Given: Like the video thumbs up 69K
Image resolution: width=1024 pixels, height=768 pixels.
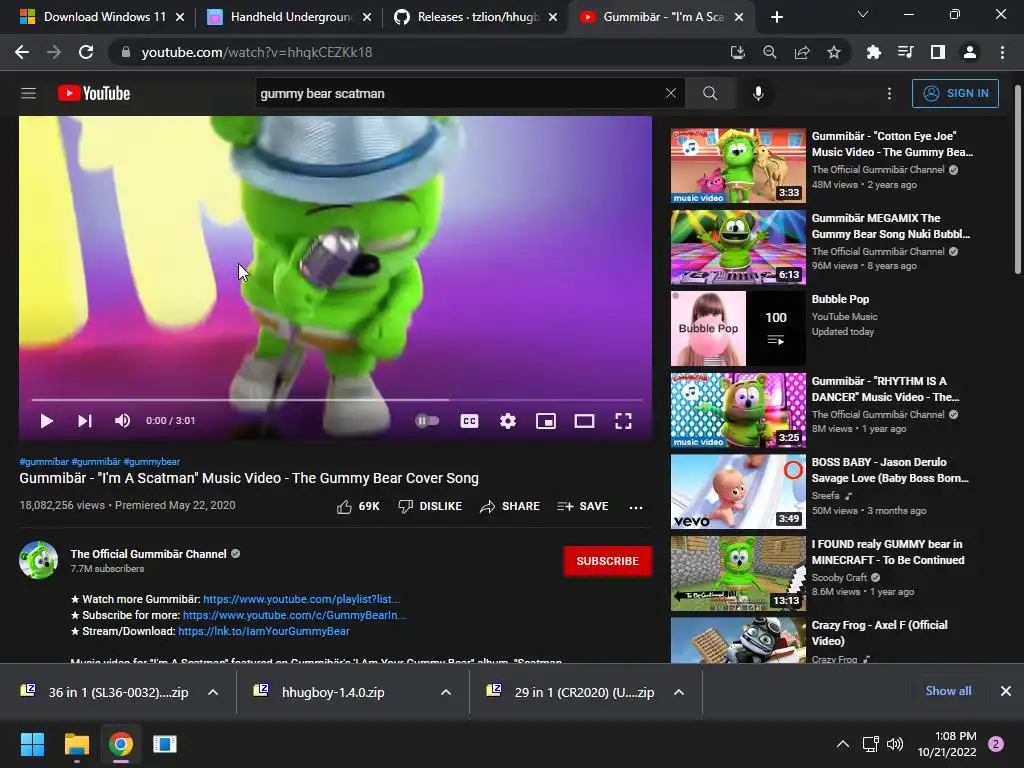Looking at the screenshot, I should (x=358, y=506).
